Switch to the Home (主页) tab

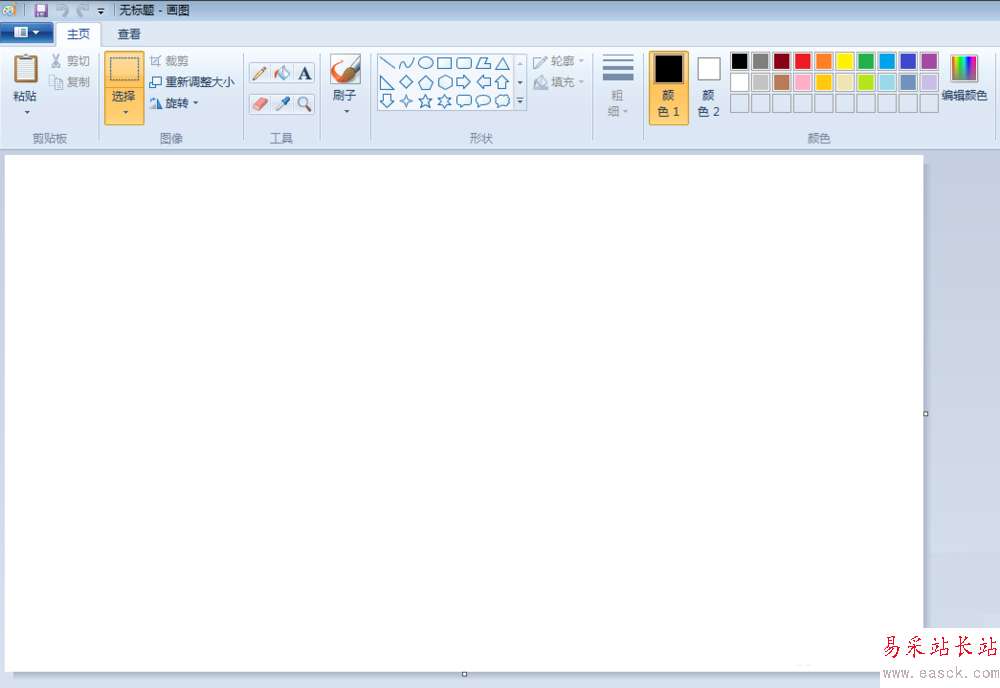(78, 34)
